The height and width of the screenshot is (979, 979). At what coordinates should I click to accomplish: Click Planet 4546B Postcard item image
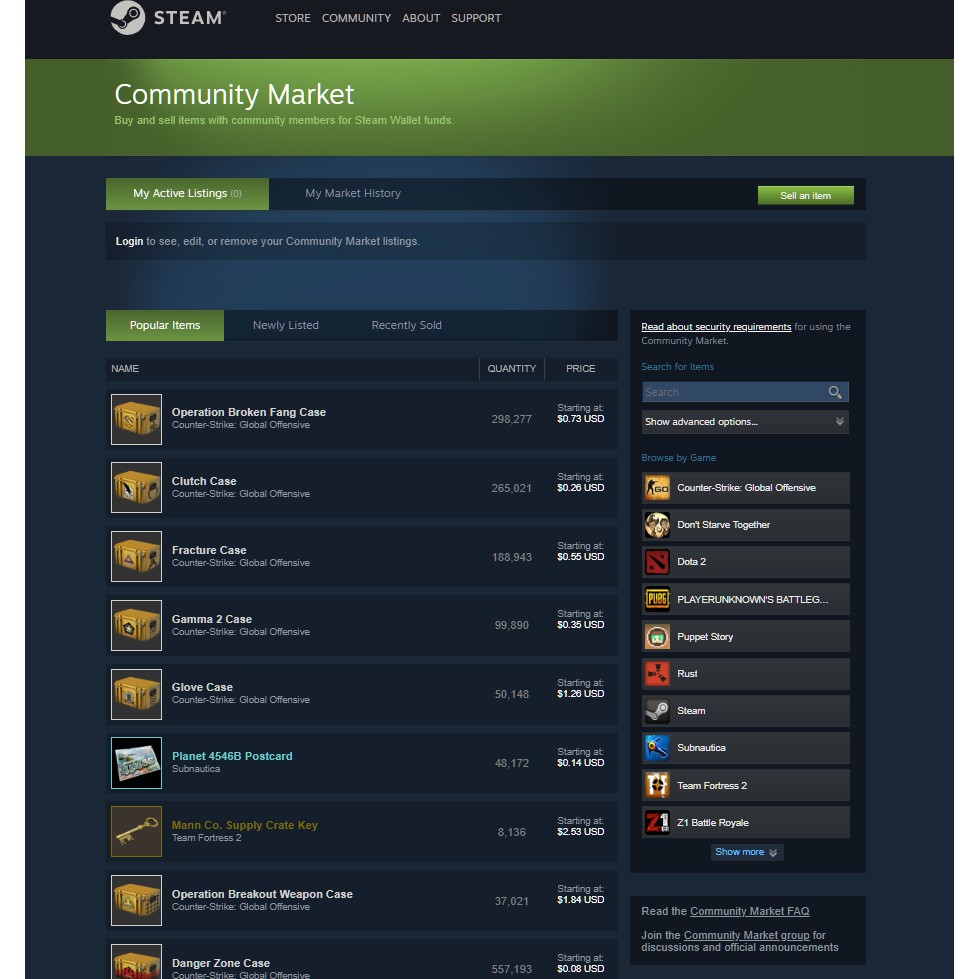coord(136,763)
